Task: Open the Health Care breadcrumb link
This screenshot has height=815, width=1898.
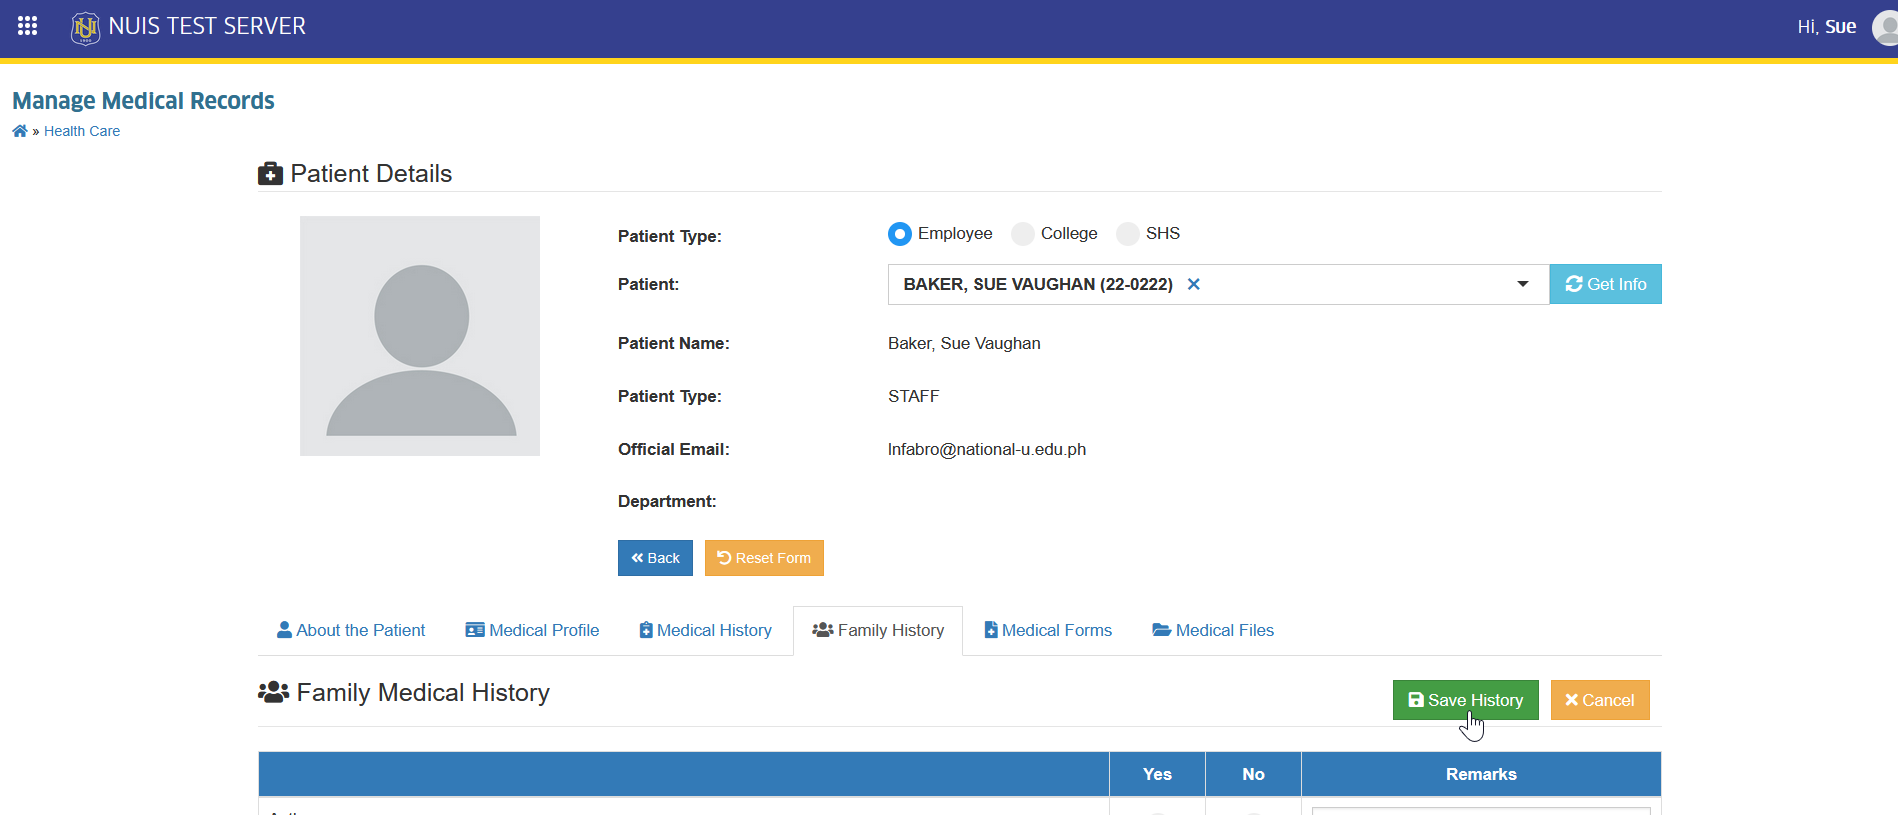Action: tap(82, 131)
